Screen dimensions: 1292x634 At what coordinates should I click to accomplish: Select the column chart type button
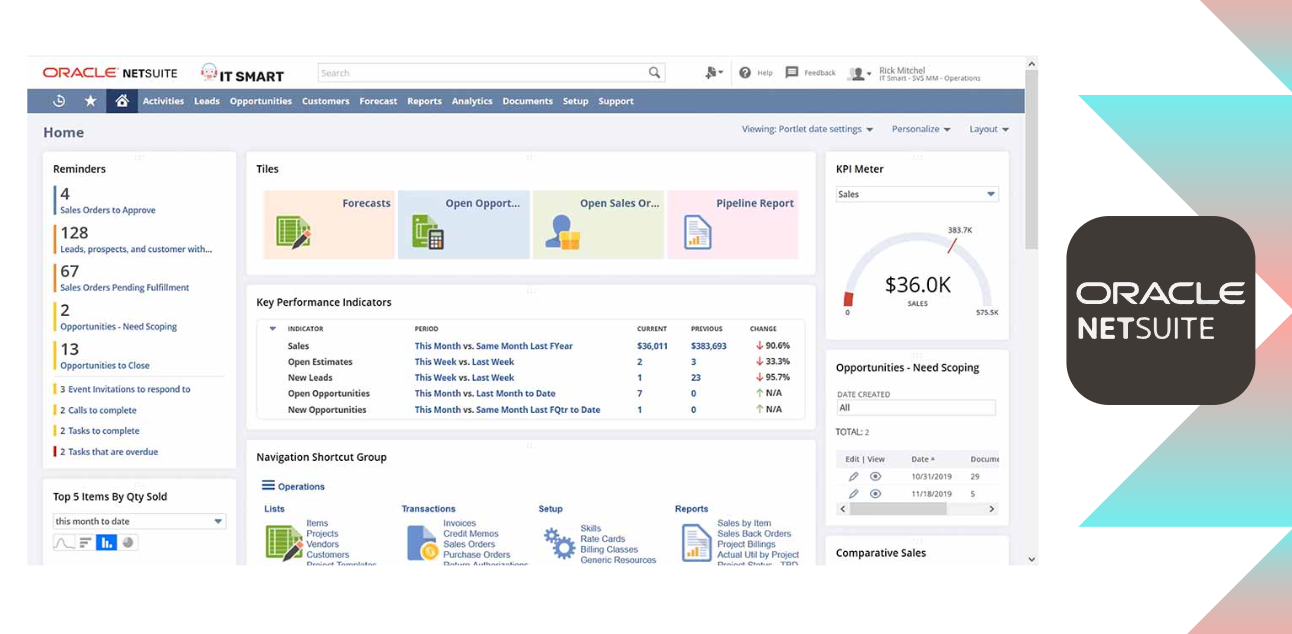(106, 543)
